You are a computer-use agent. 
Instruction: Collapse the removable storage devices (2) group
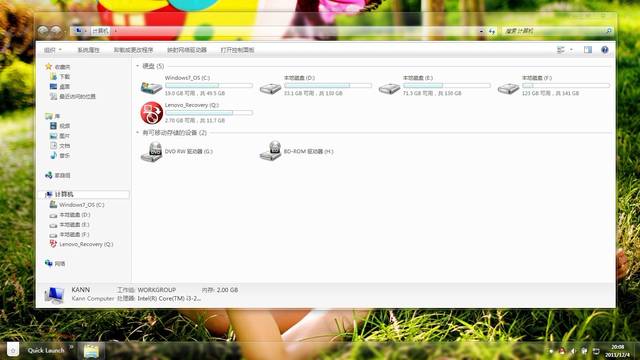138,133
